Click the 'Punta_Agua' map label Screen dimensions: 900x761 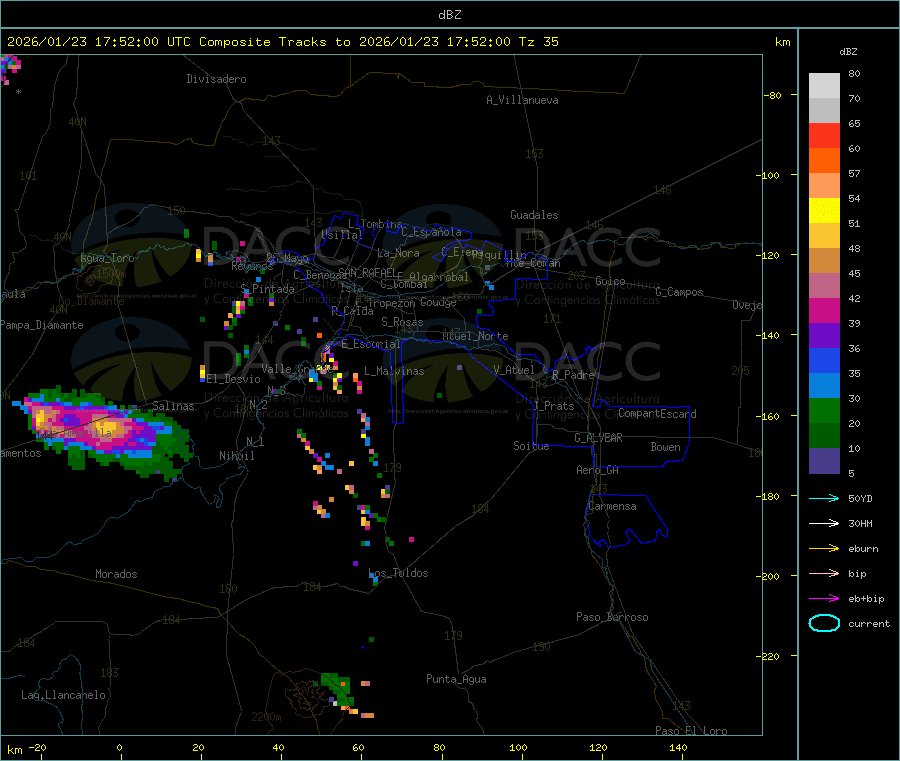[x=456, y=679]
